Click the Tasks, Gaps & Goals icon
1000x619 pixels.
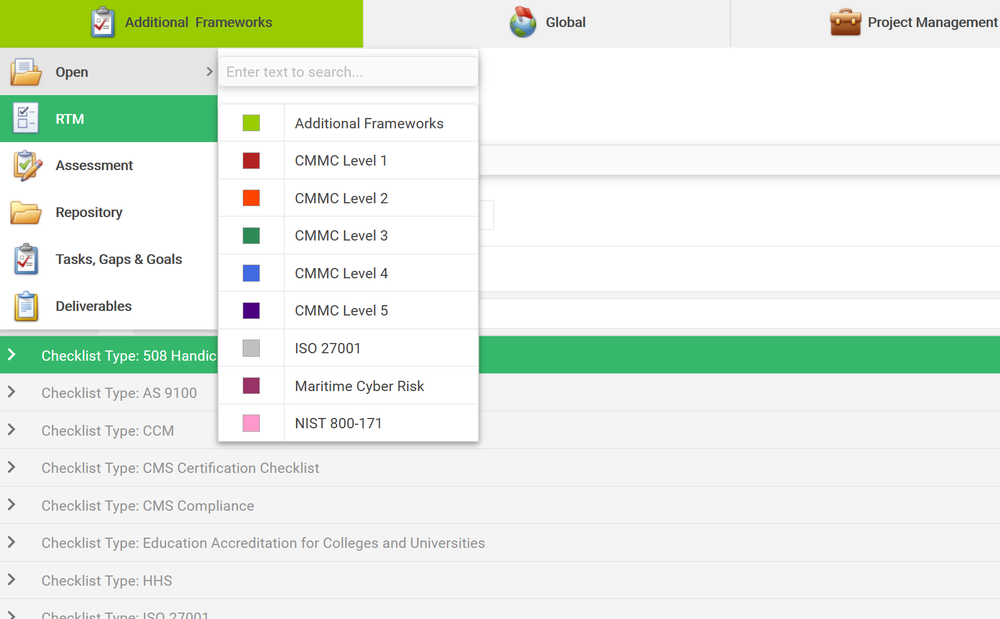[x=26, y=260]
